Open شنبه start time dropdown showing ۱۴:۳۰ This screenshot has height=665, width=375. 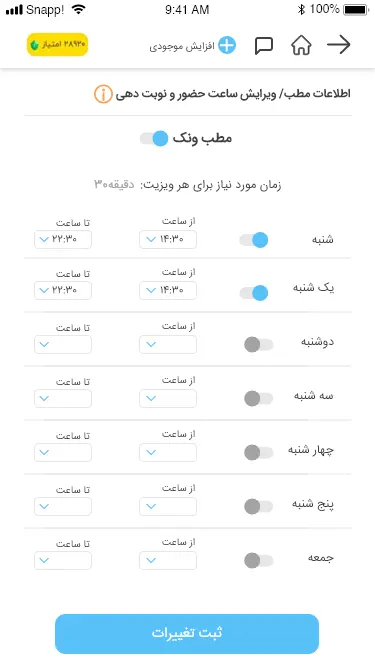pos(168,240)
